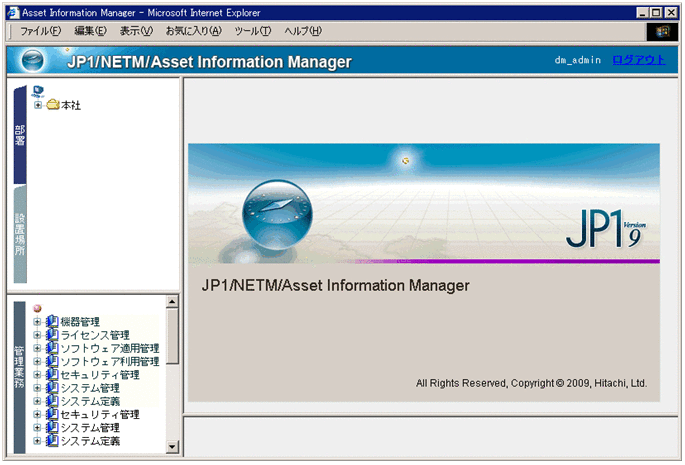Click the job menu scroll up arrow
Screen dimensions: 685x465
(172, 302)
